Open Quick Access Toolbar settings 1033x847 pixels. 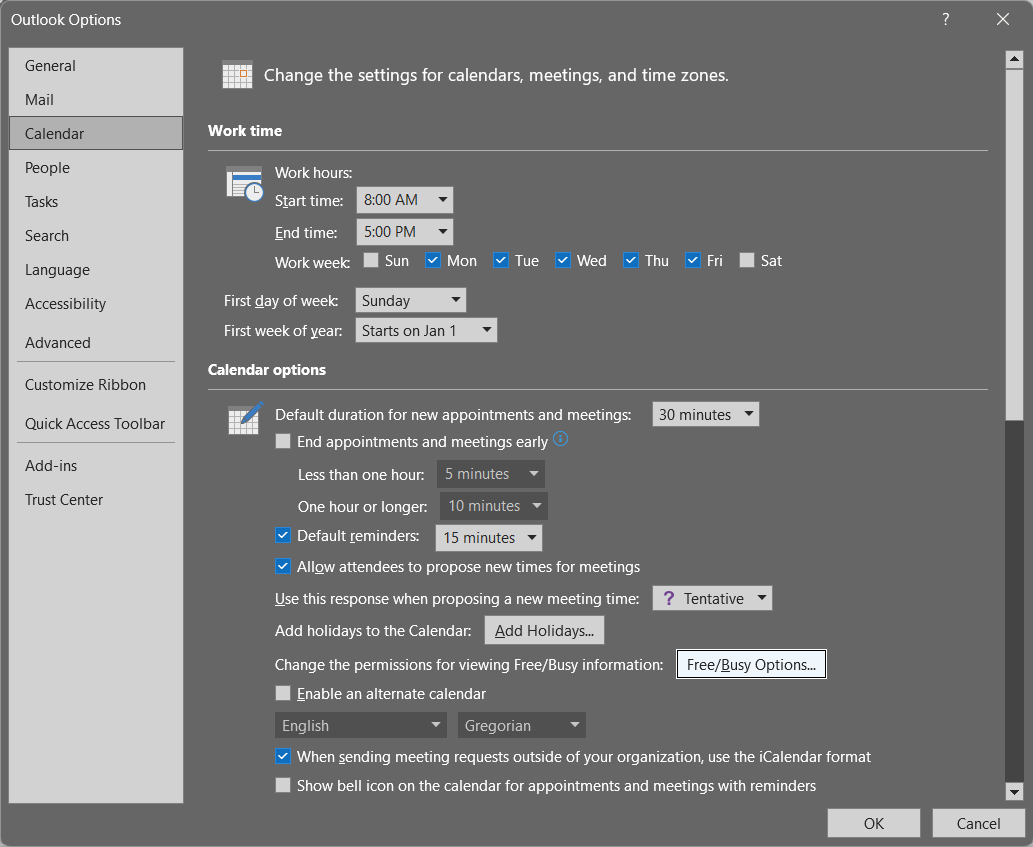click(96, 424)
